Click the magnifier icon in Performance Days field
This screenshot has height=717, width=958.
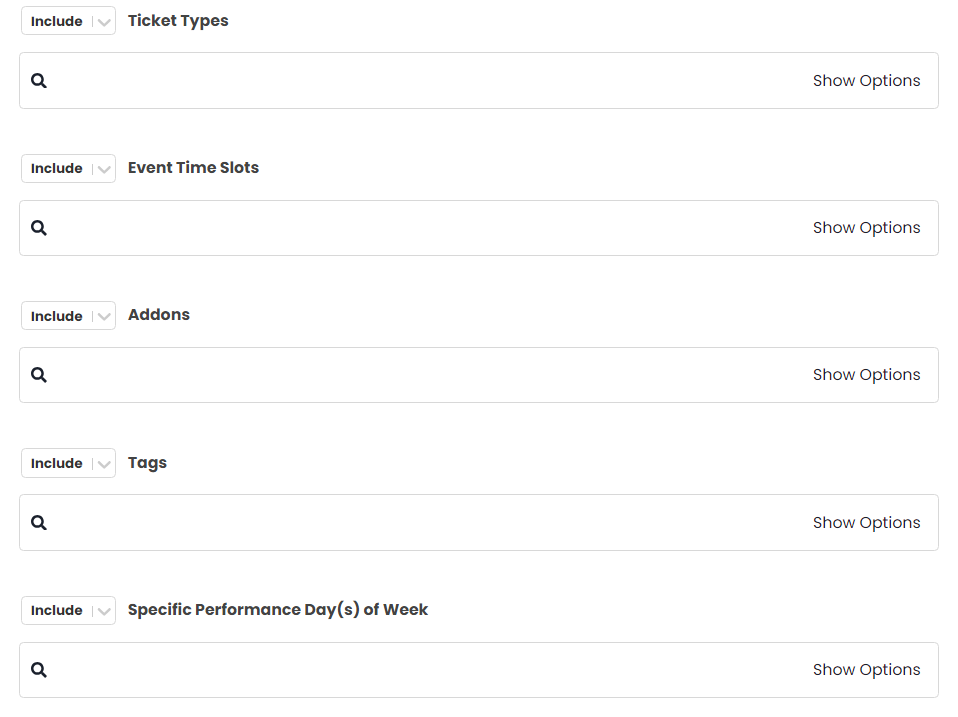click(x=38, y=669)
